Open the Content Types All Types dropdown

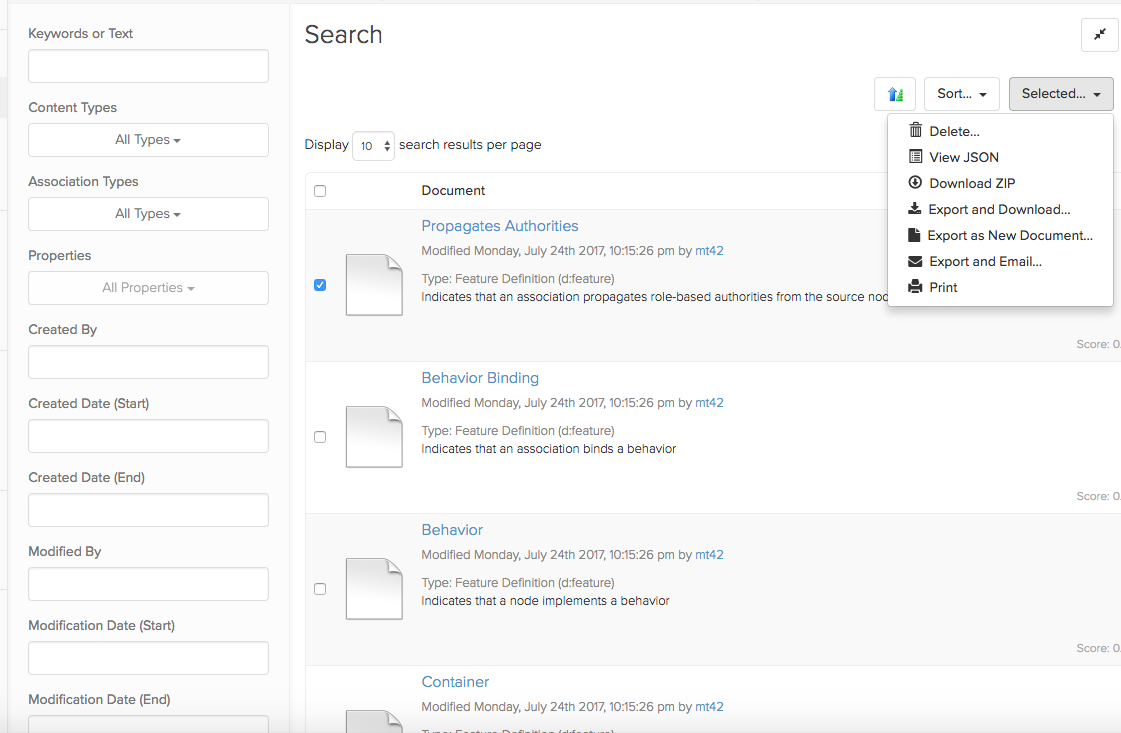click(148, 140)
